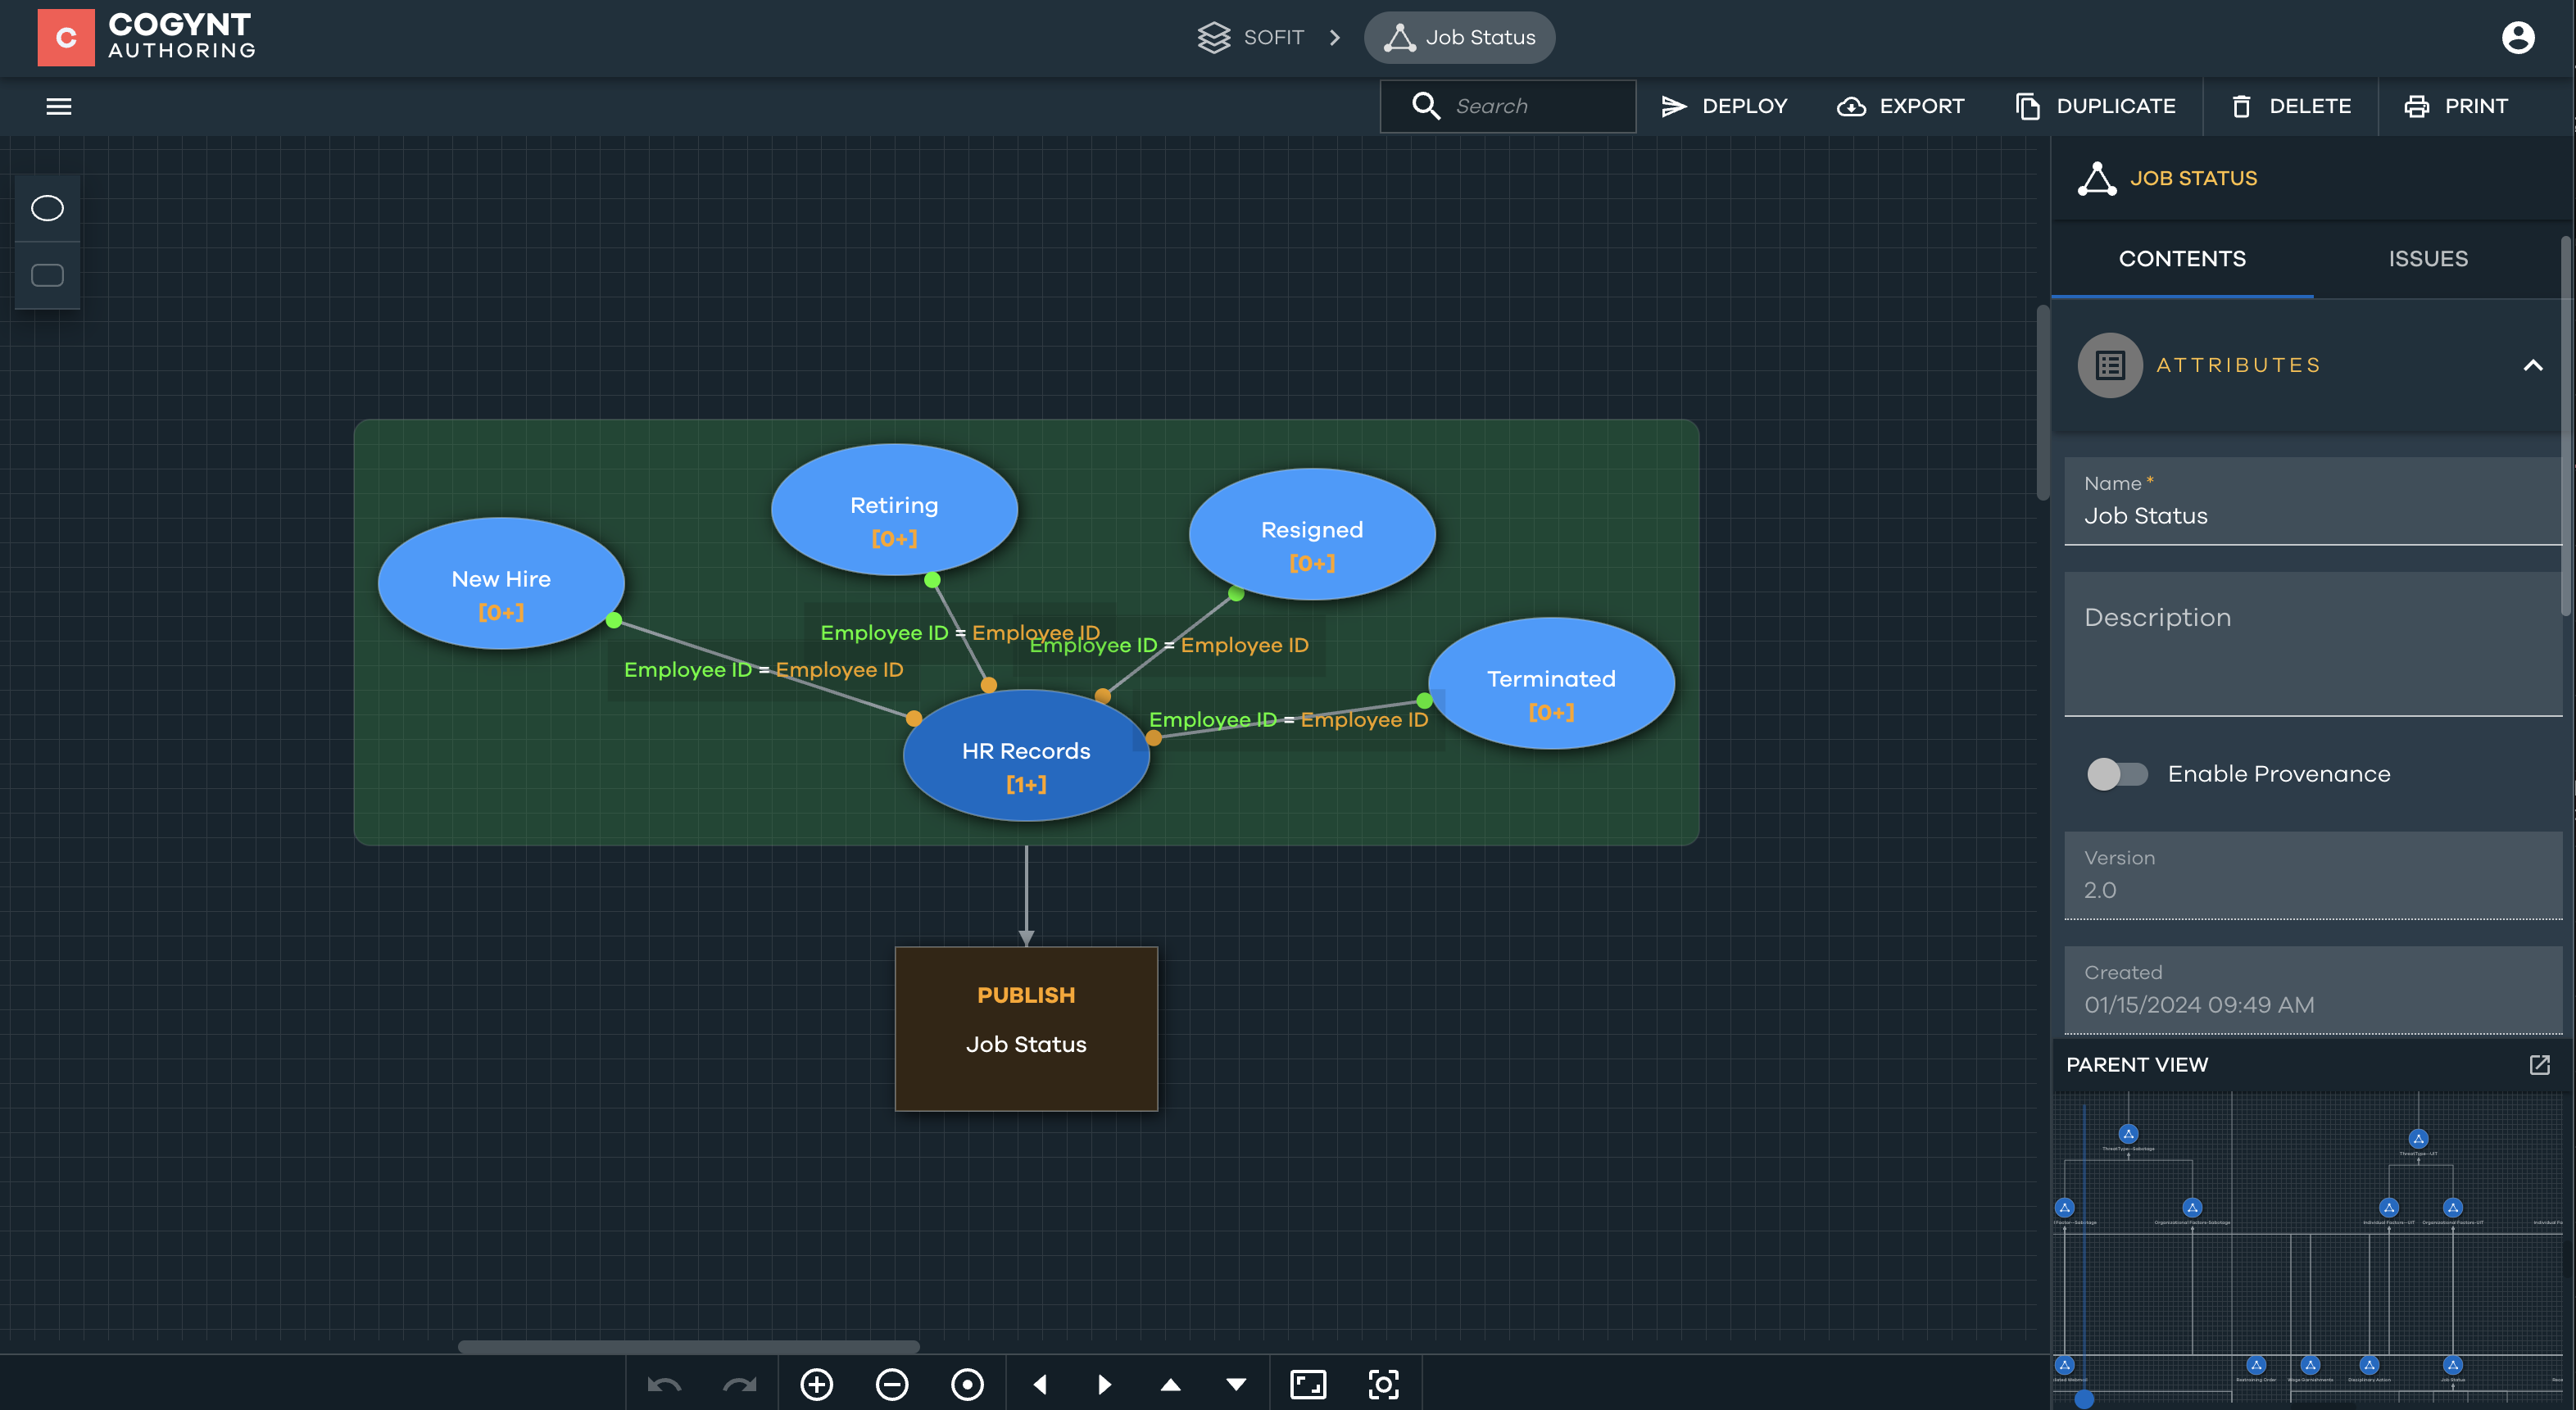
Task: Select the Contents tab
Action: tap(2181, 259)
